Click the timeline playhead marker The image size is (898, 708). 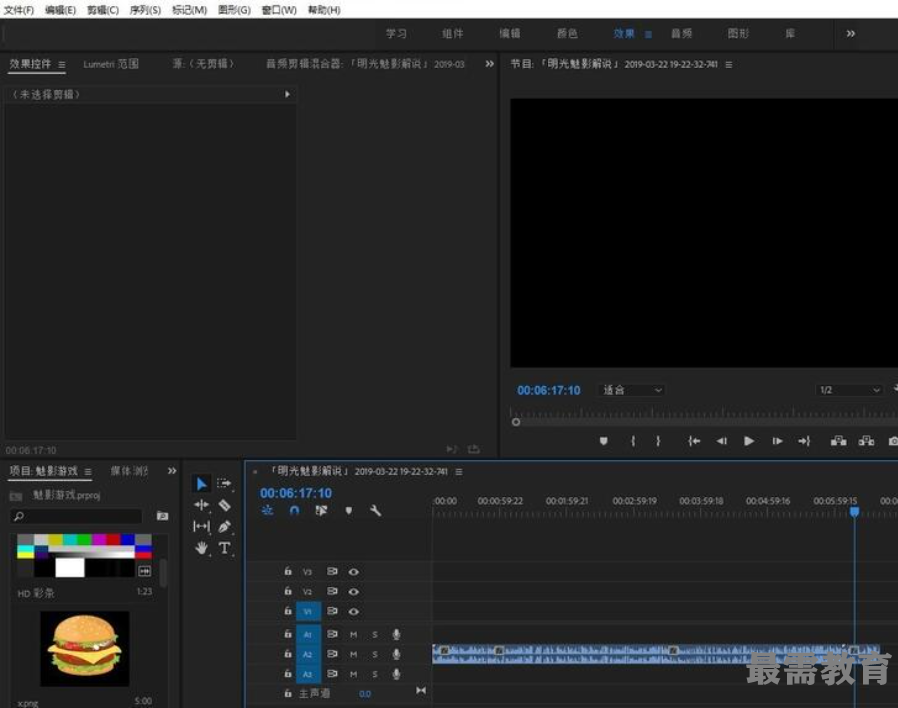pos(854,512)
